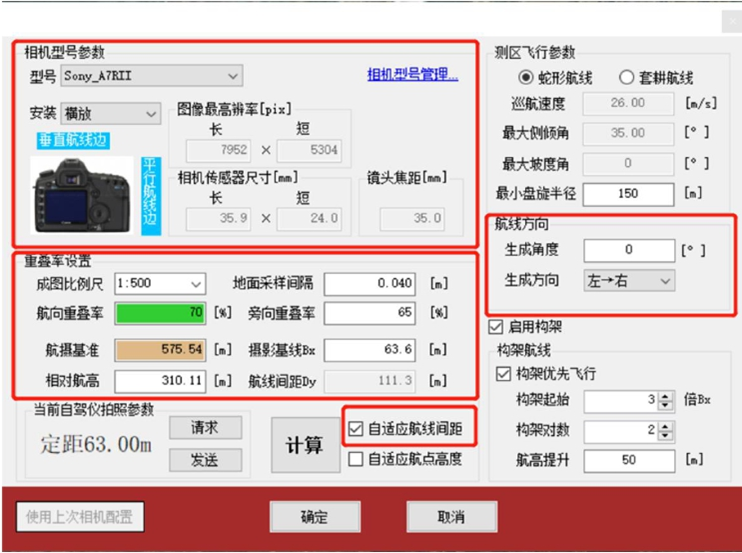
Task: Click the 最大坡度角 field
Action: coord(628,164)
